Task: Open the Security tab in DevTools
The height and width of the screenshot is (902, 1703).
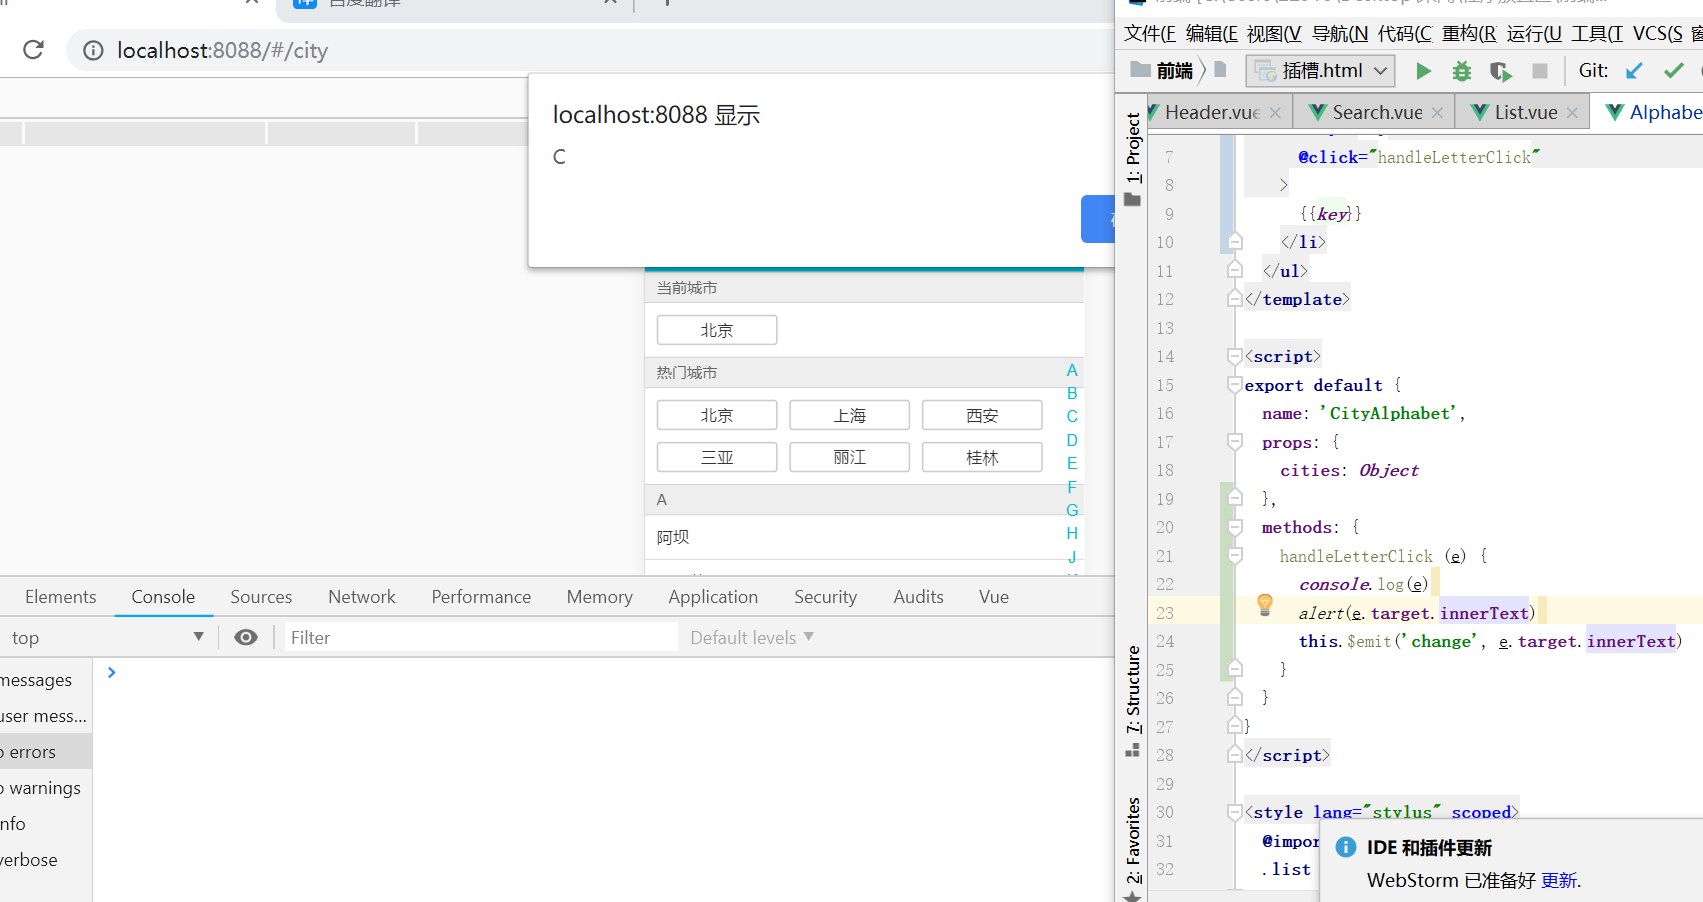Action: pyautogui.click(x=826, y=597)
